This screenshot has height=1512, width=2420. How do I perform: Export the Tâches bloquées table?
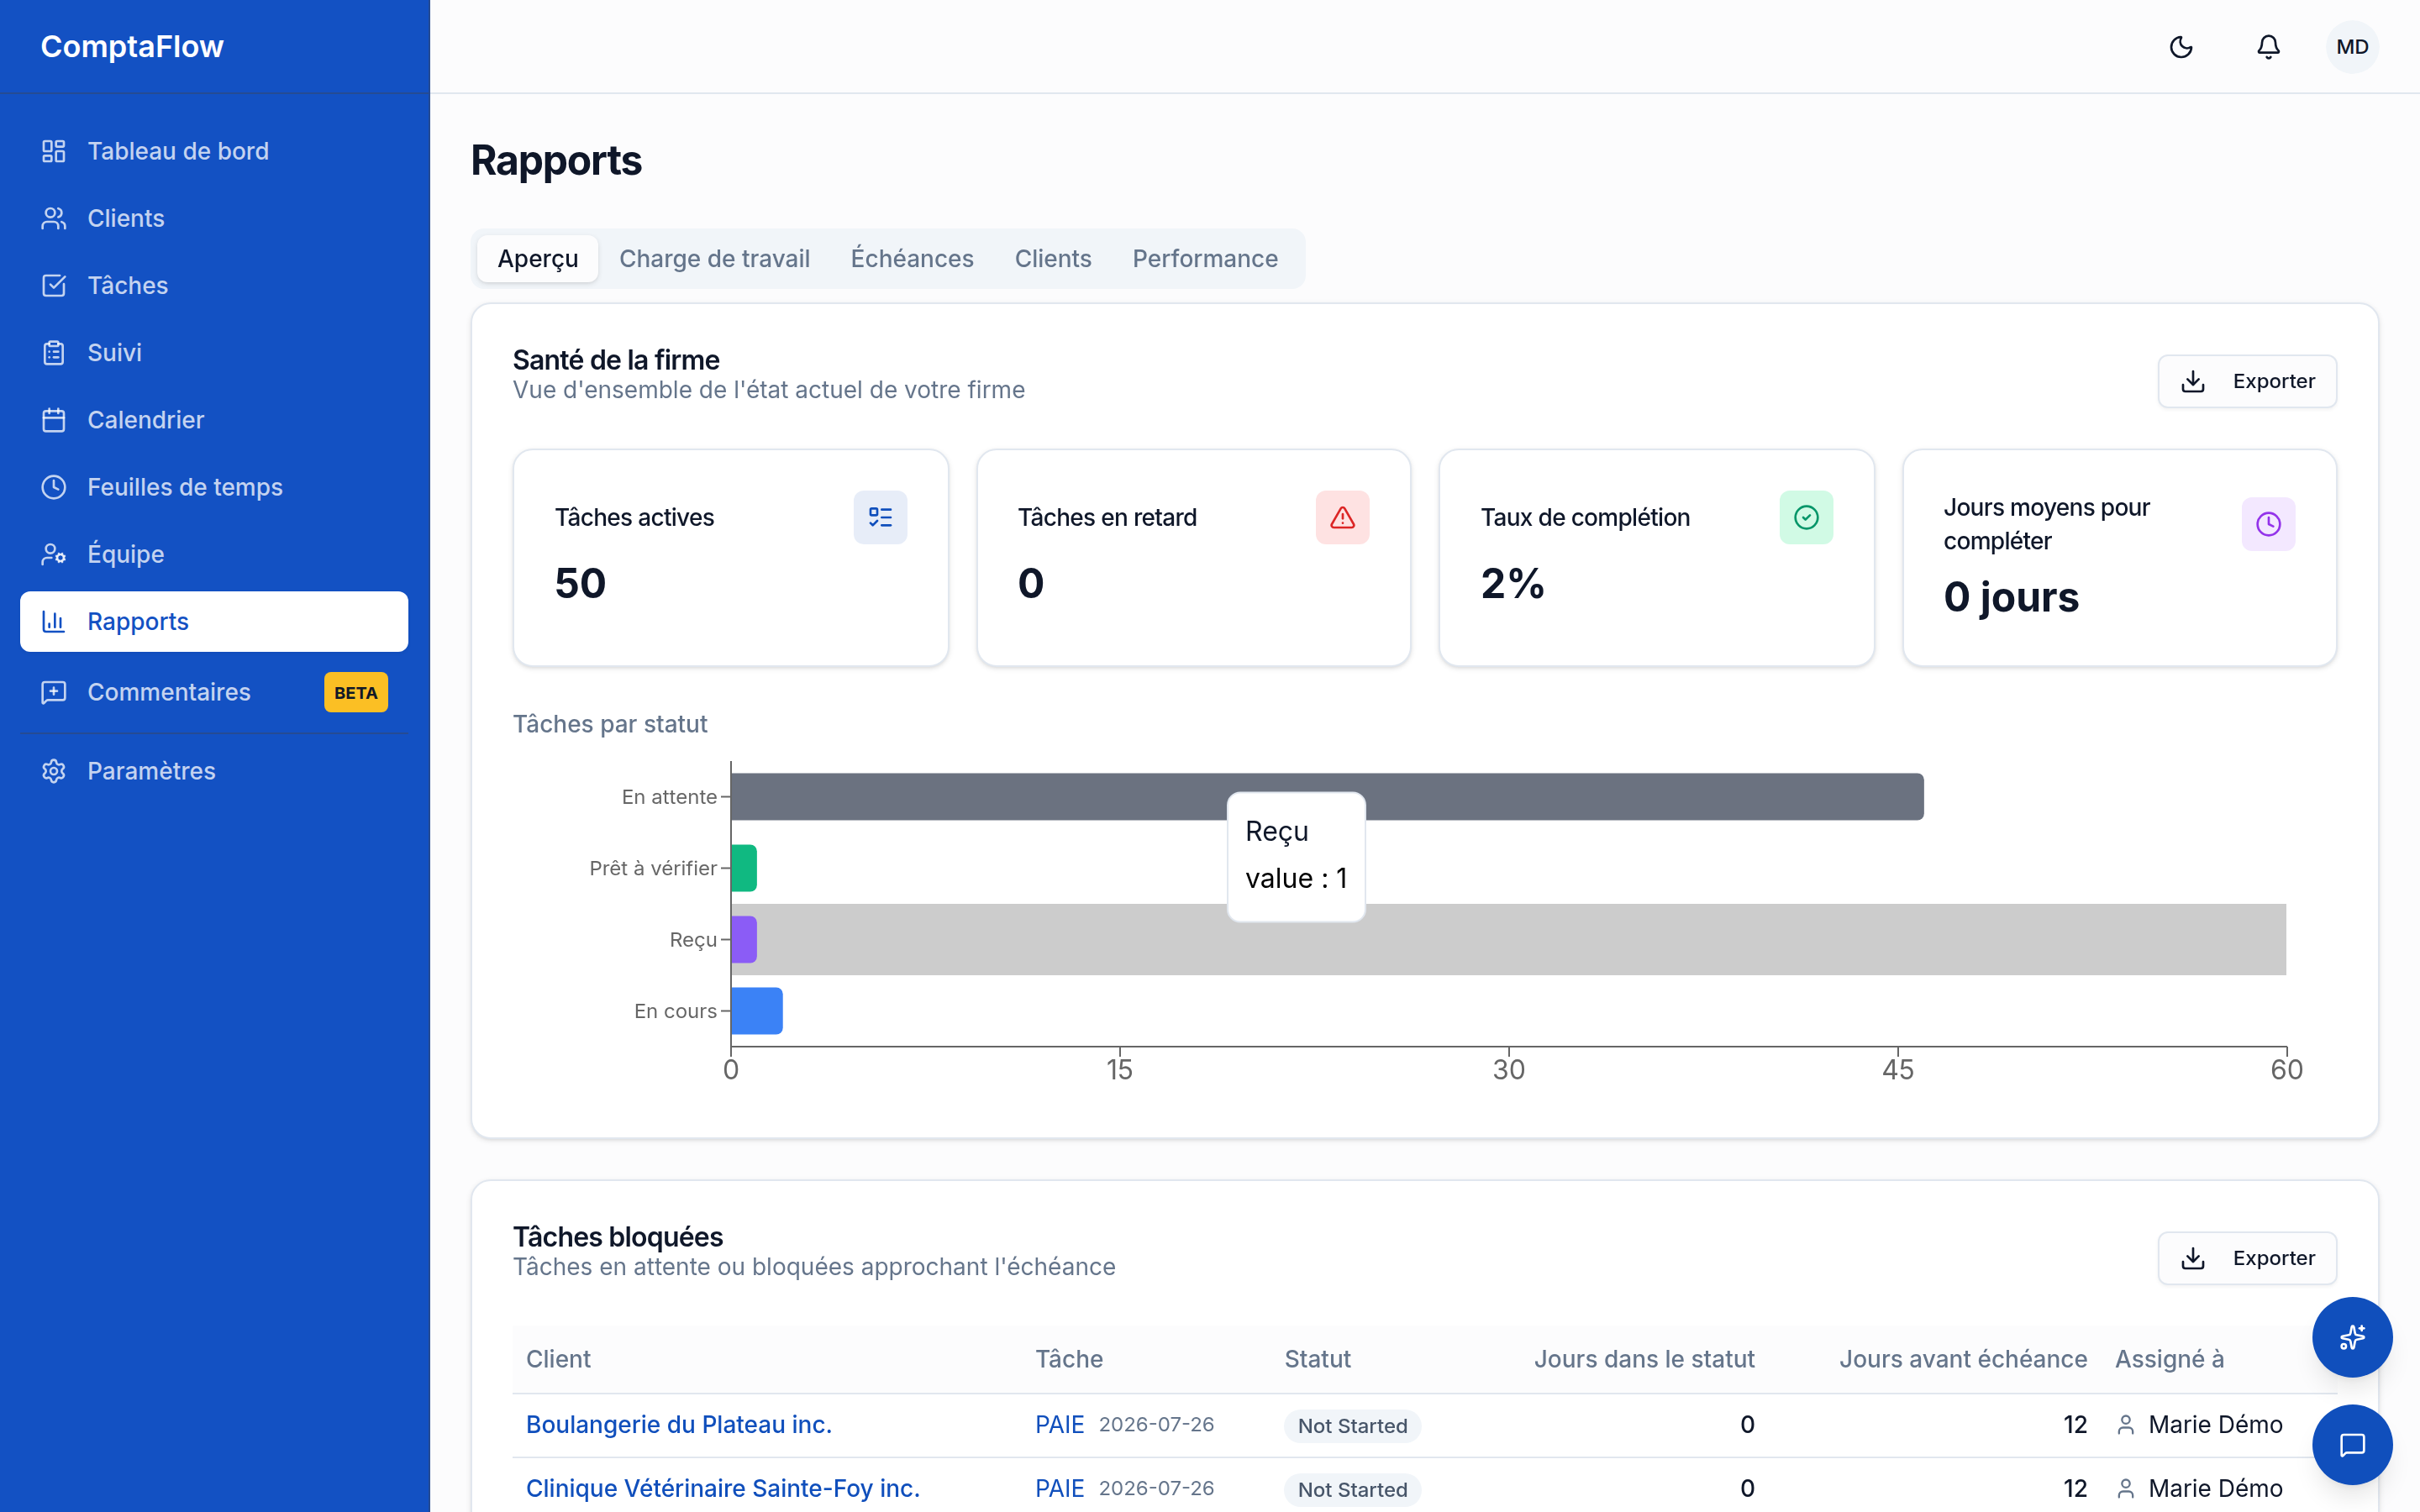point(2247,1258)
